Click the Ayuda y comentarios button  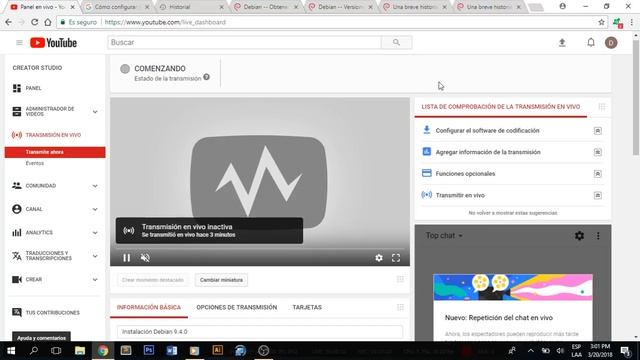tap(41, 337)
